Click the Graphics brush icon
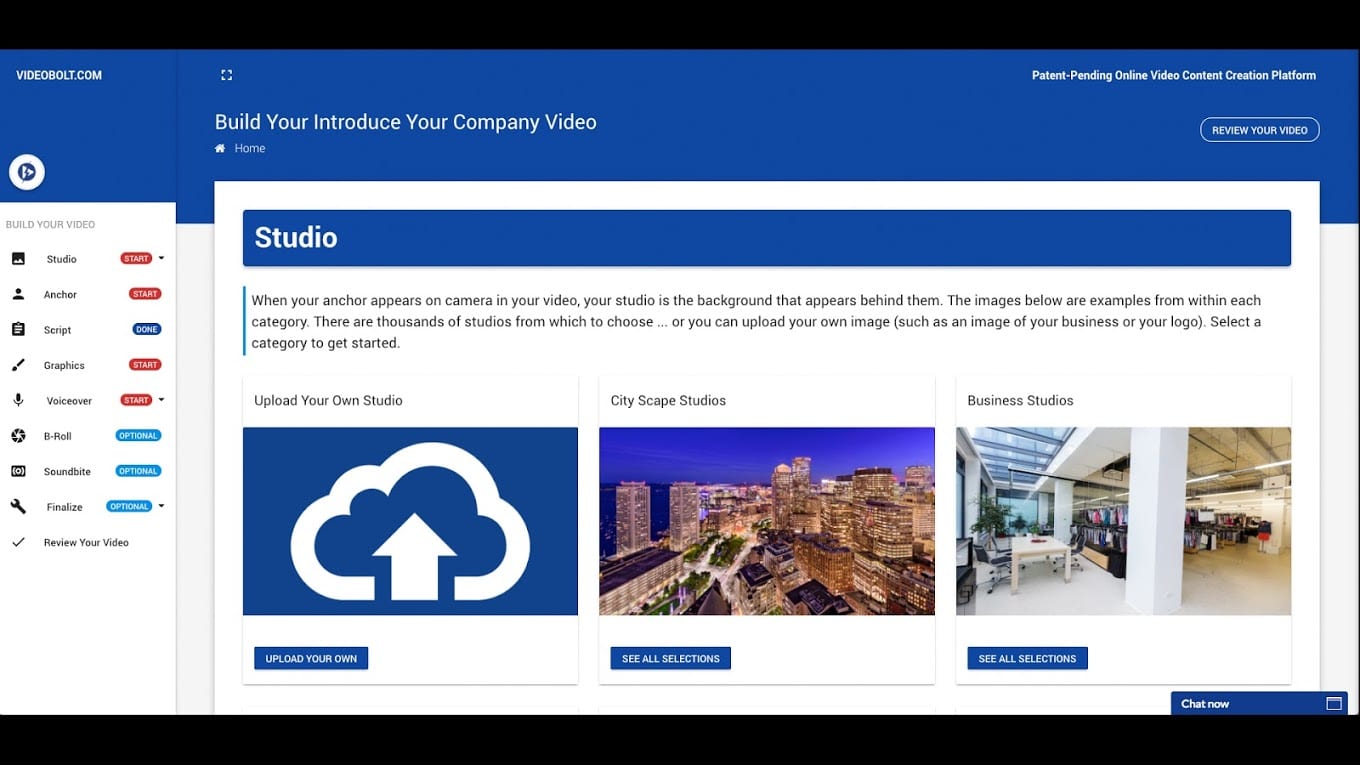Screen dimensions: 1360x765 click(18, 365)
